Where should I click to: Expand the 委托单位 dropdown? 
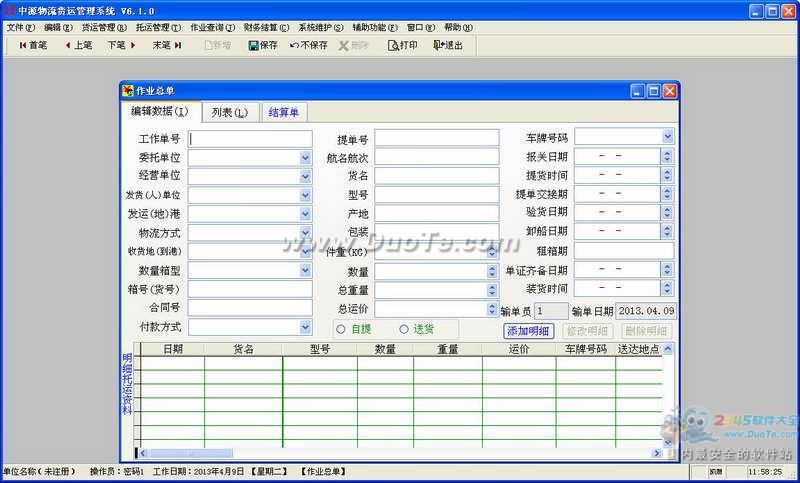click(305, 157)
